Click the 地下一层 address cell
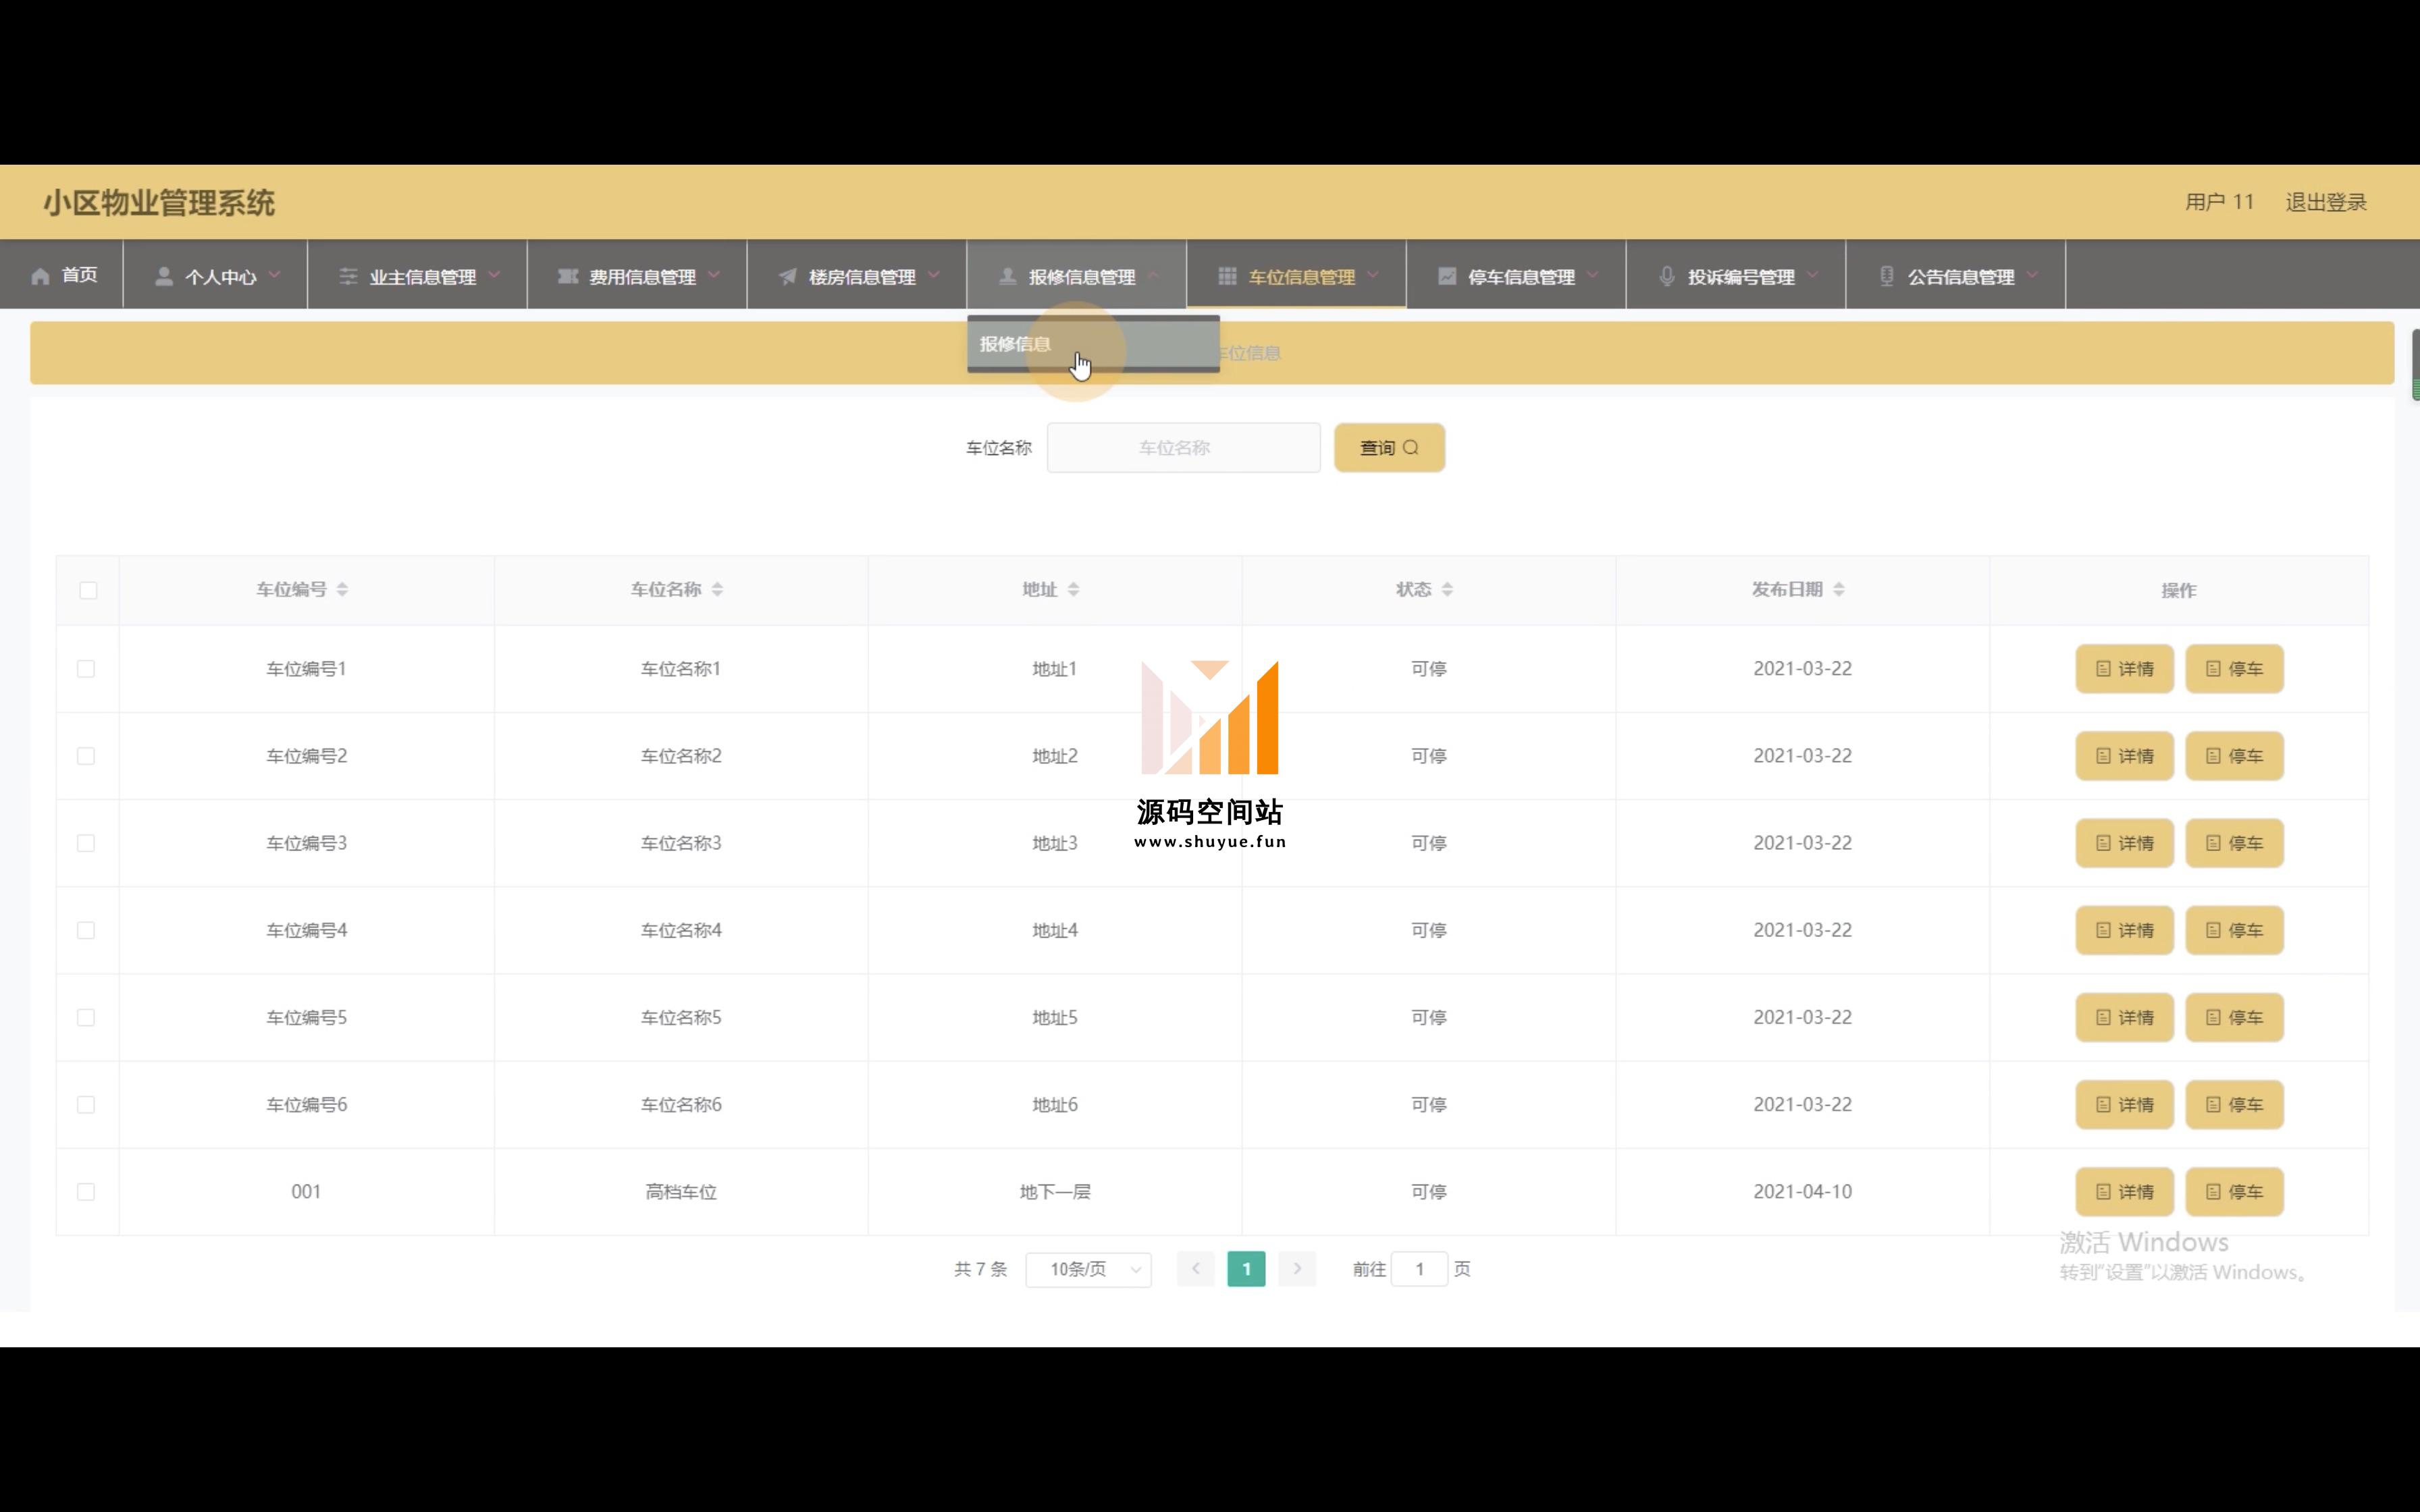Viewport: 2420px width, 1512px height. pyautogui.click(x=1055, y=1192)
